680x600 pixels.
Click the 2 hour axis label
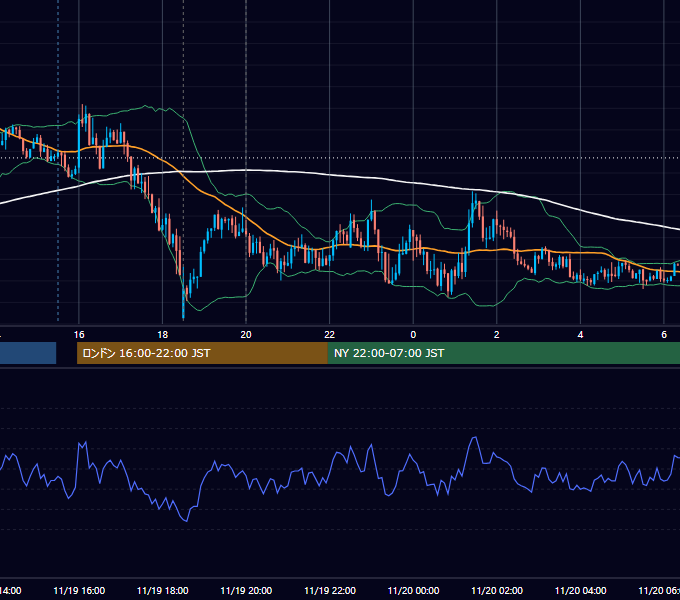497,335
